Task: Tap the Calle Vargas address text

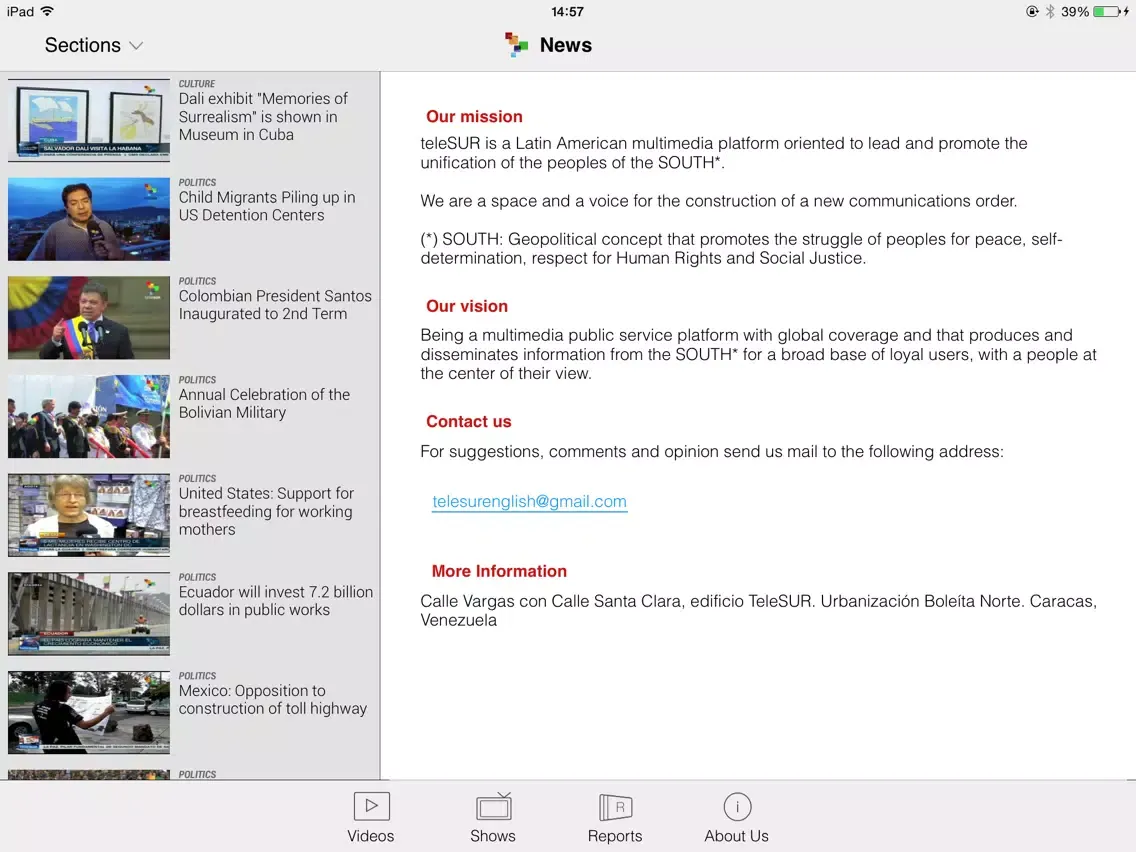Action: coord(758,610)
